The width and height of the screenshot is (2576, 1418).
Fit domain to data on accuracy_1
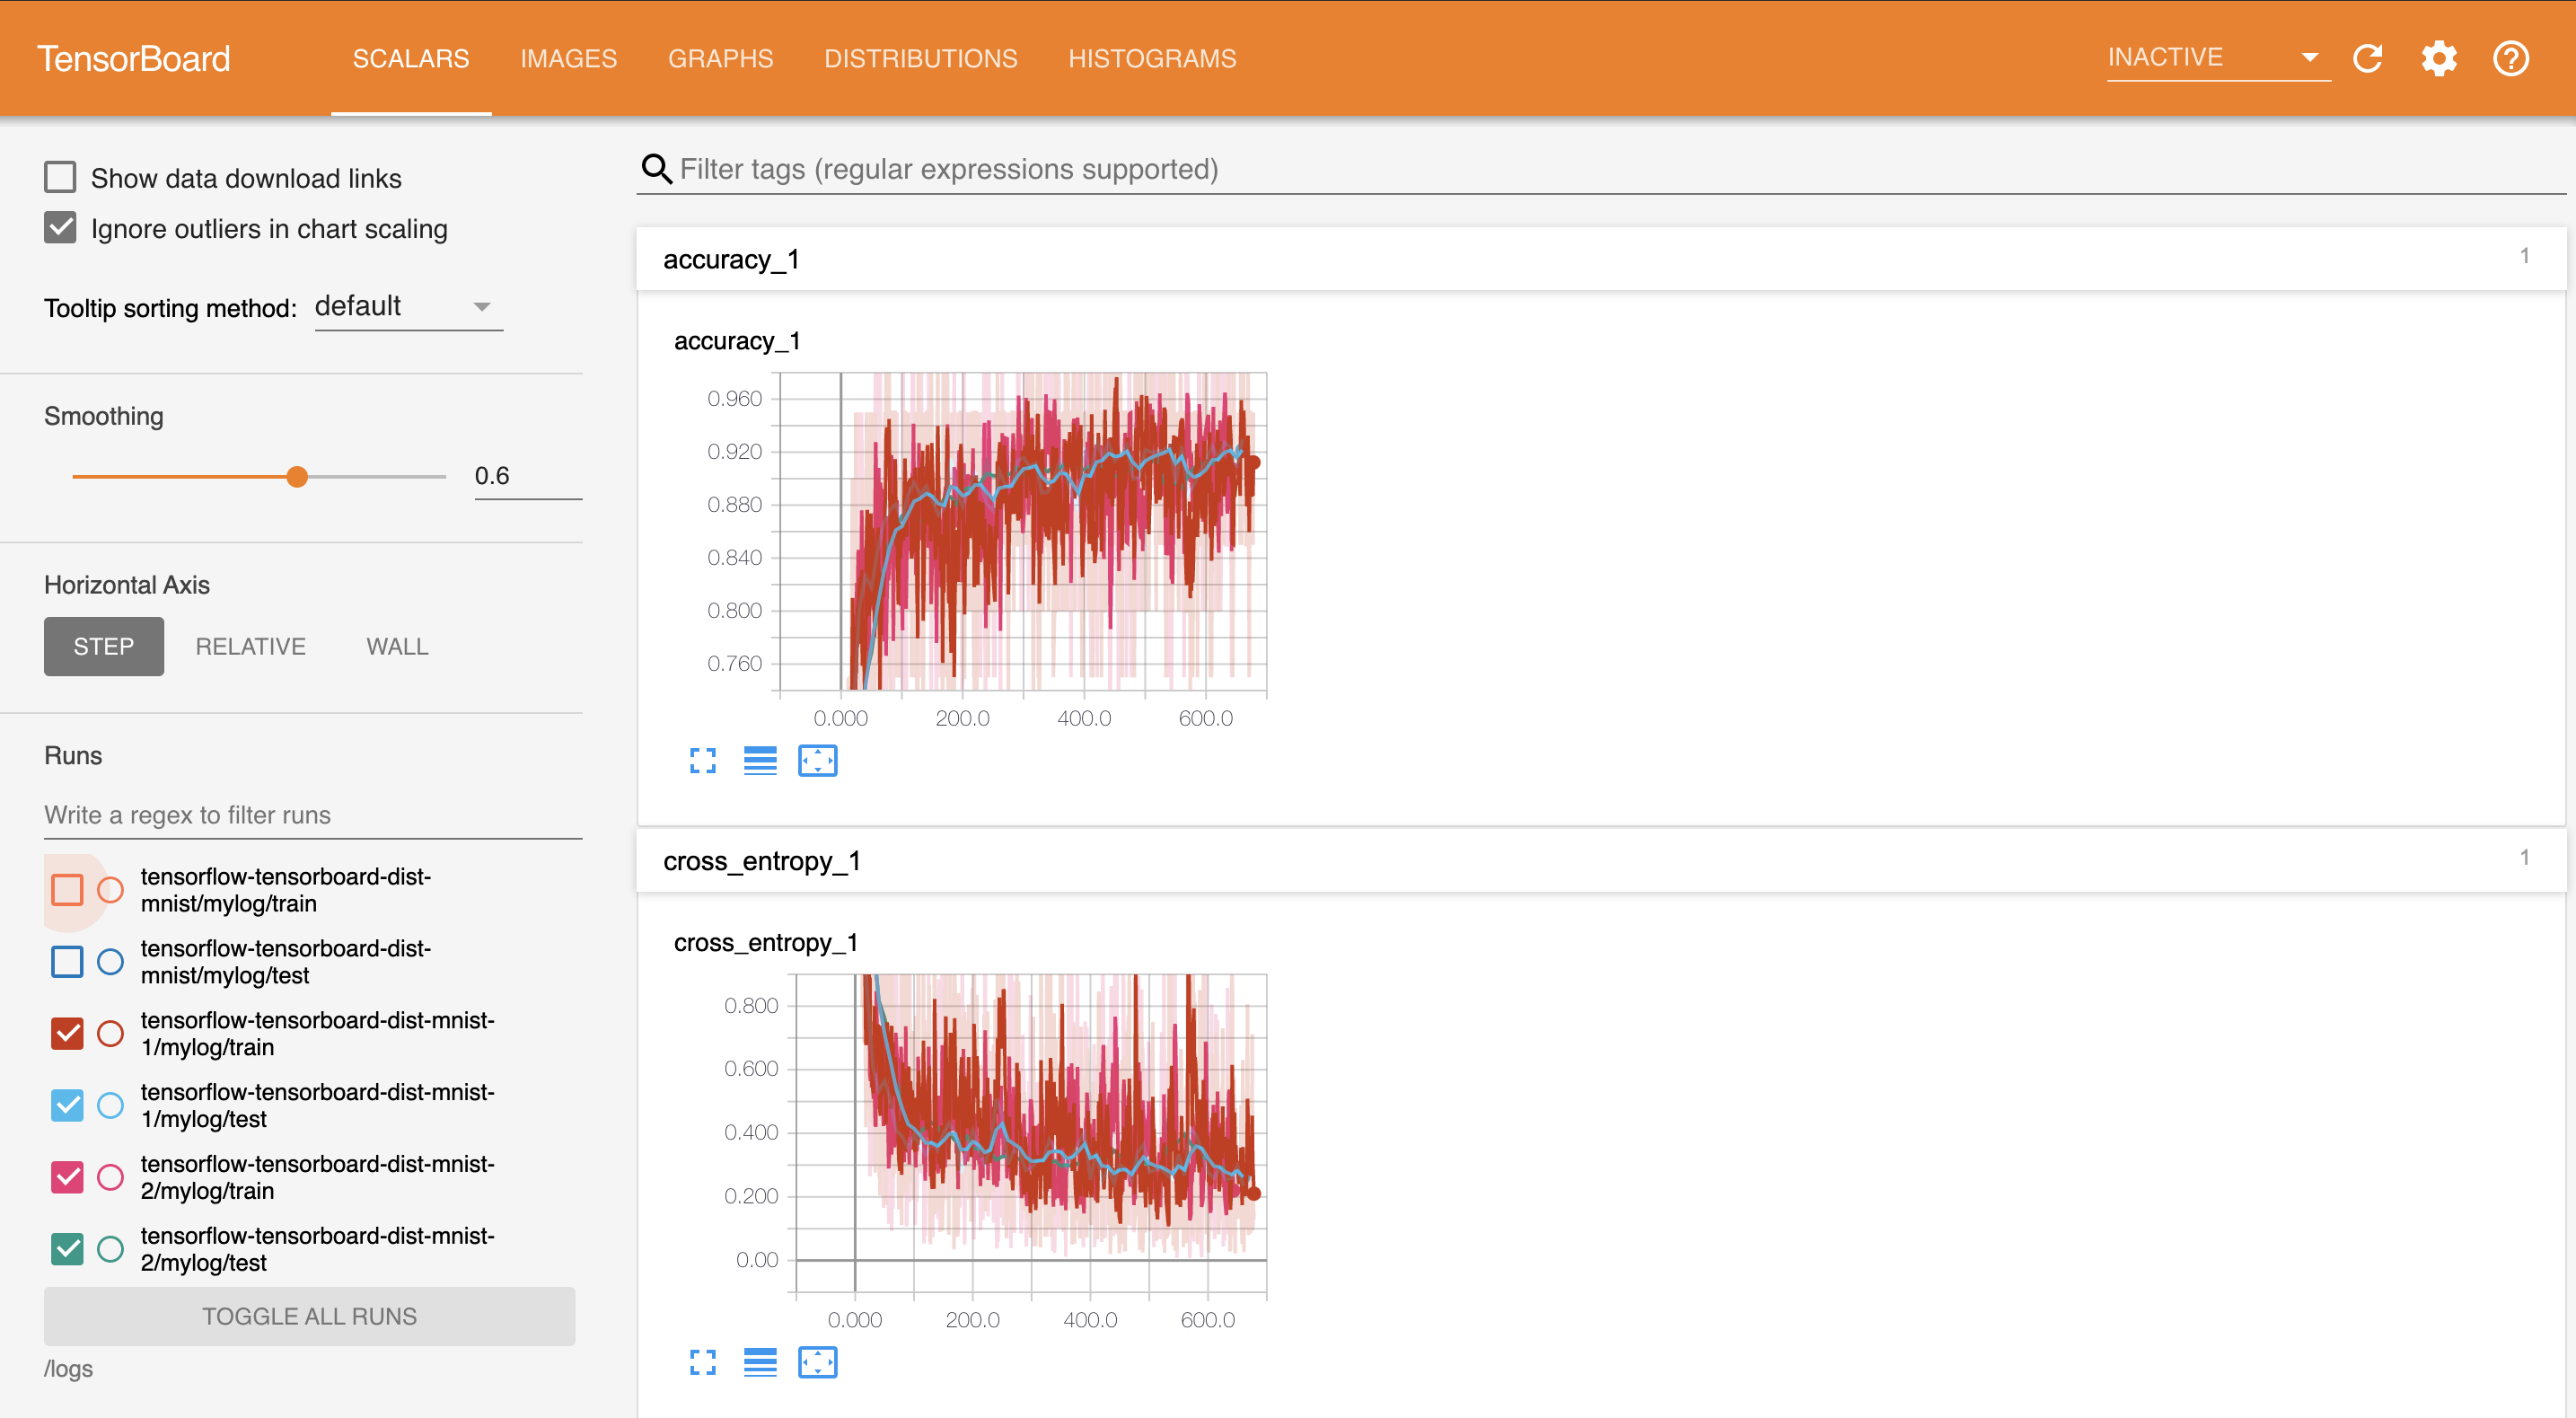click(x=817, y=761)
